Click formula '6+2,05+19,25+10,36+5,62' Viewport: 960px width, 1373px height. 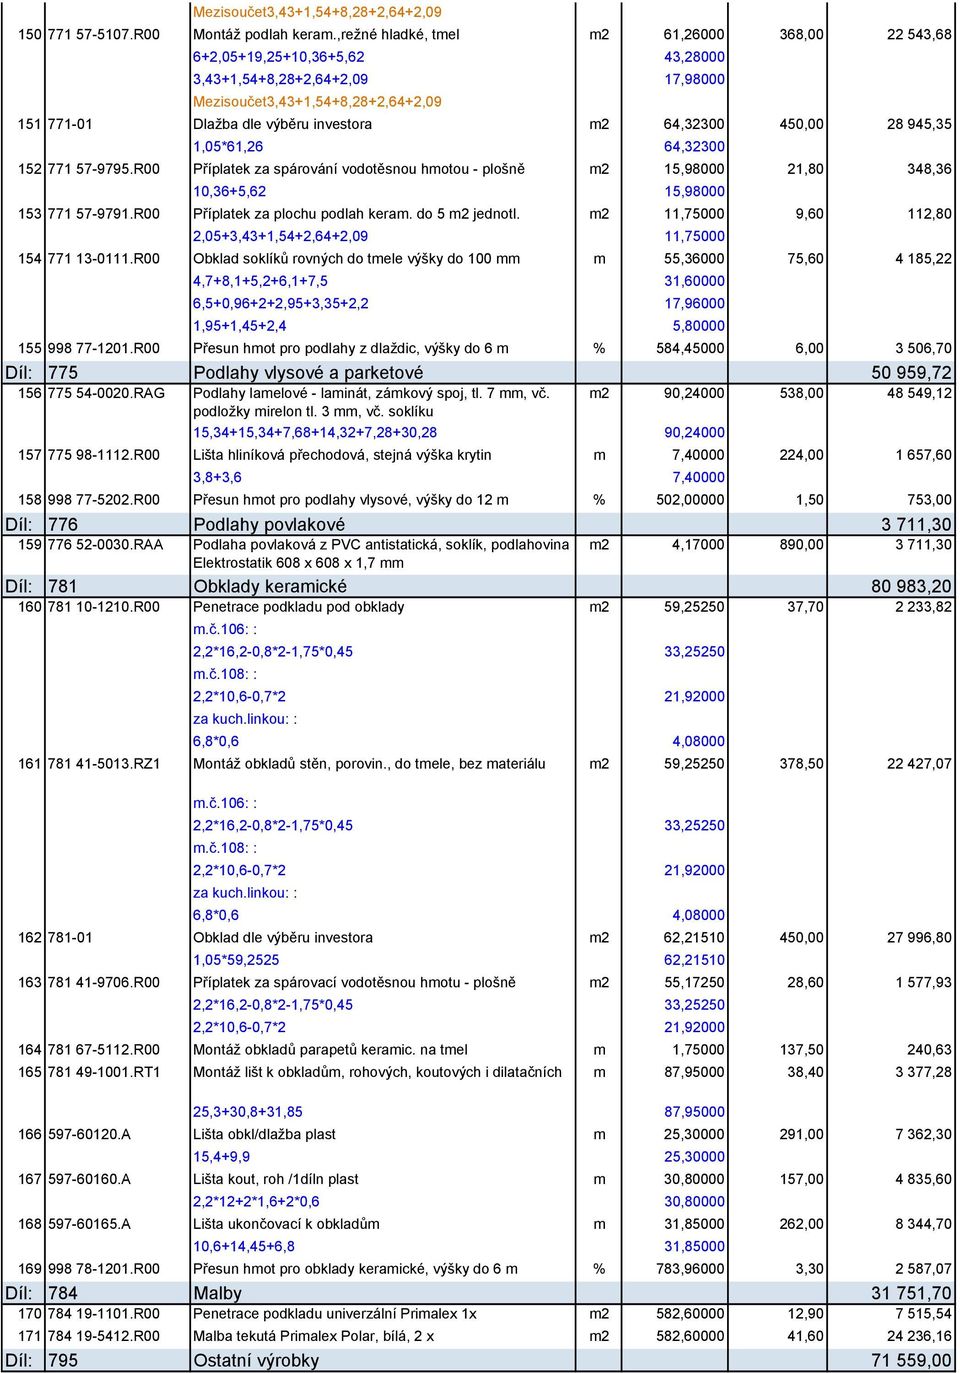click(x=278, y=57)
